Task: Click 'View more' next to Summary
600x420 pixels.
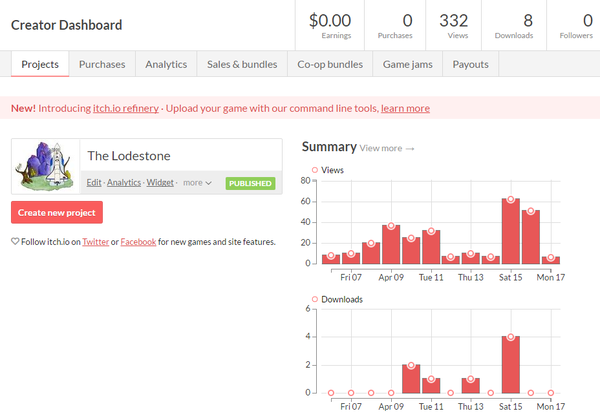Action: [386, 148]
